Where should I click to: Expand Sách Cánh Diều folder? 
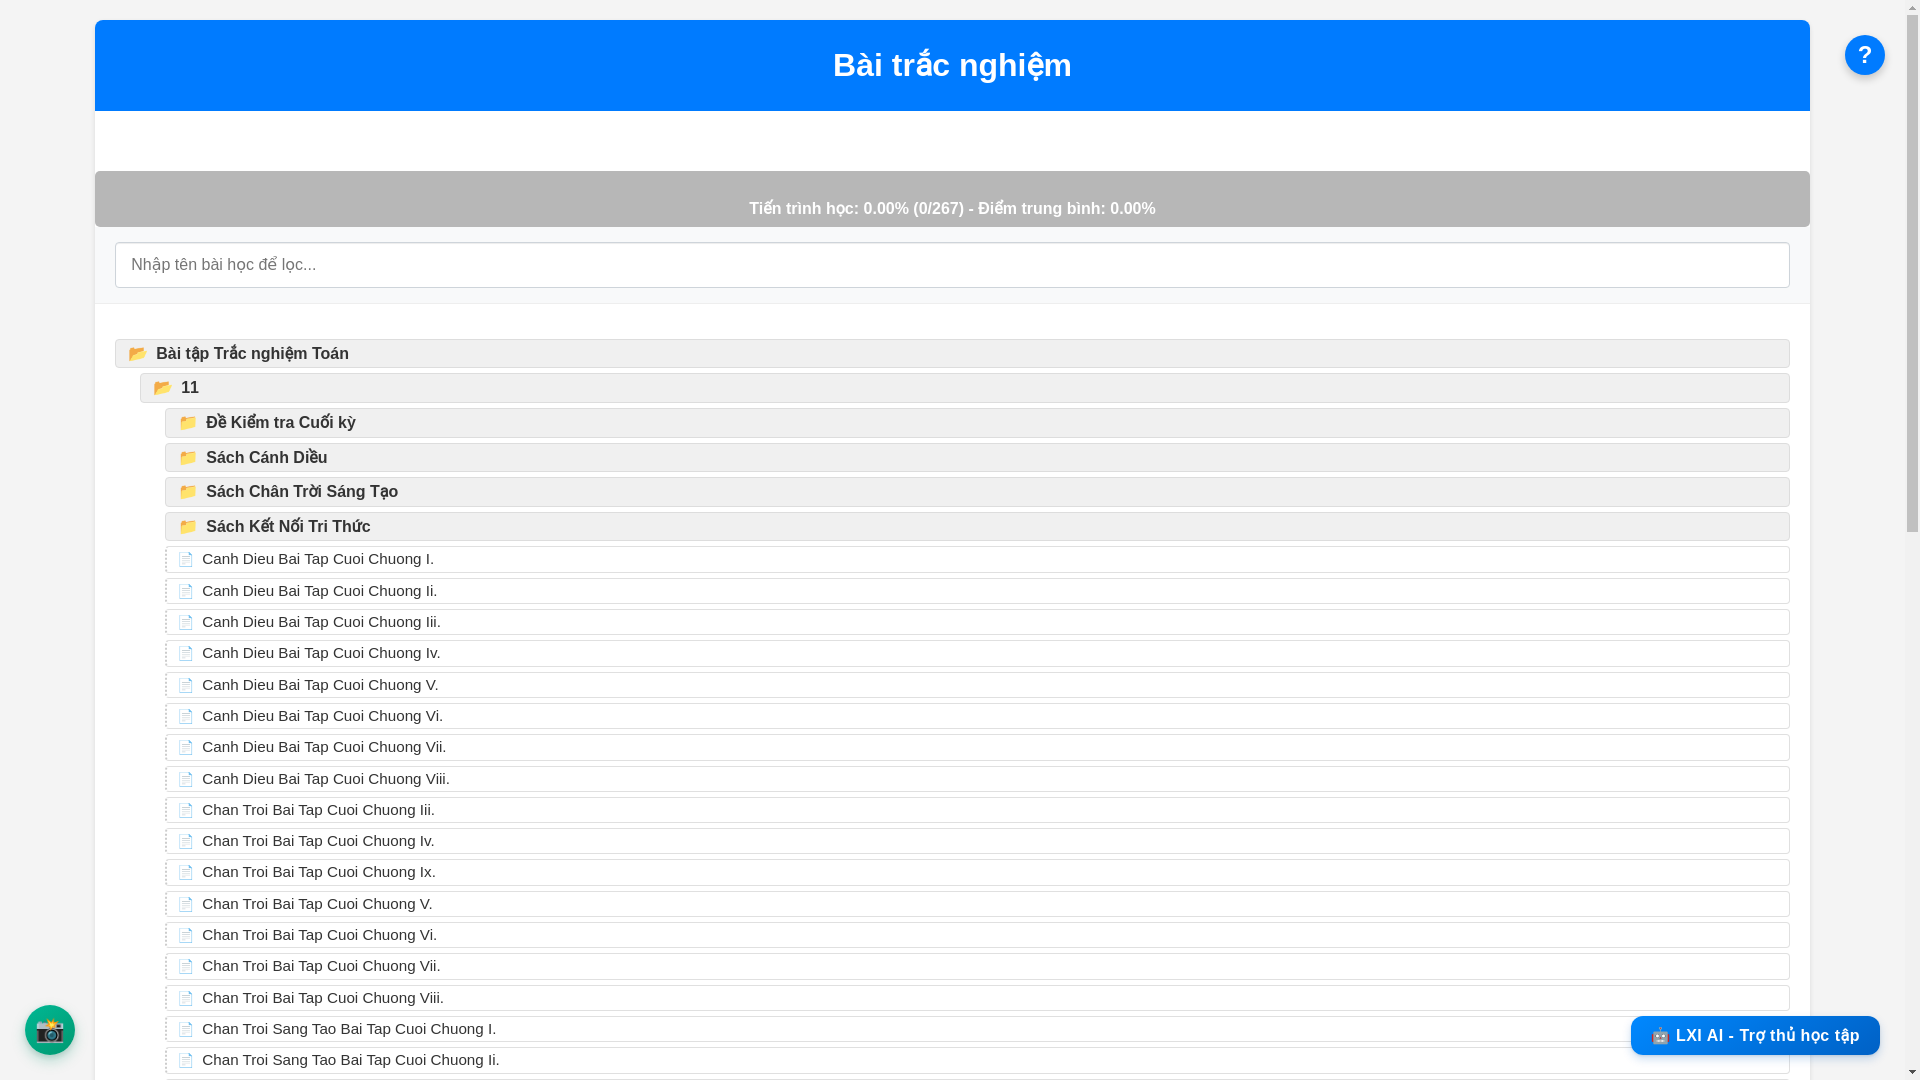(x=977, y=457)
